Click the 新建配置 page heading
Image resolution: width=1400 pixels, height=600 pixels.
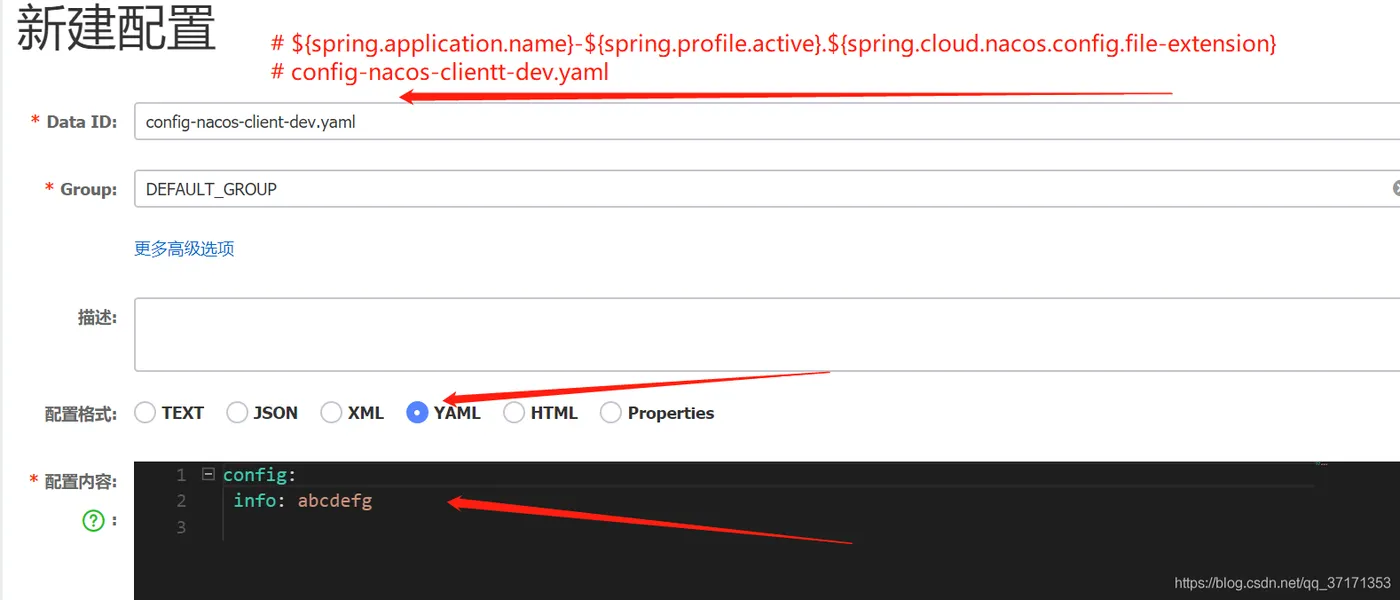(x=116, y=29)
